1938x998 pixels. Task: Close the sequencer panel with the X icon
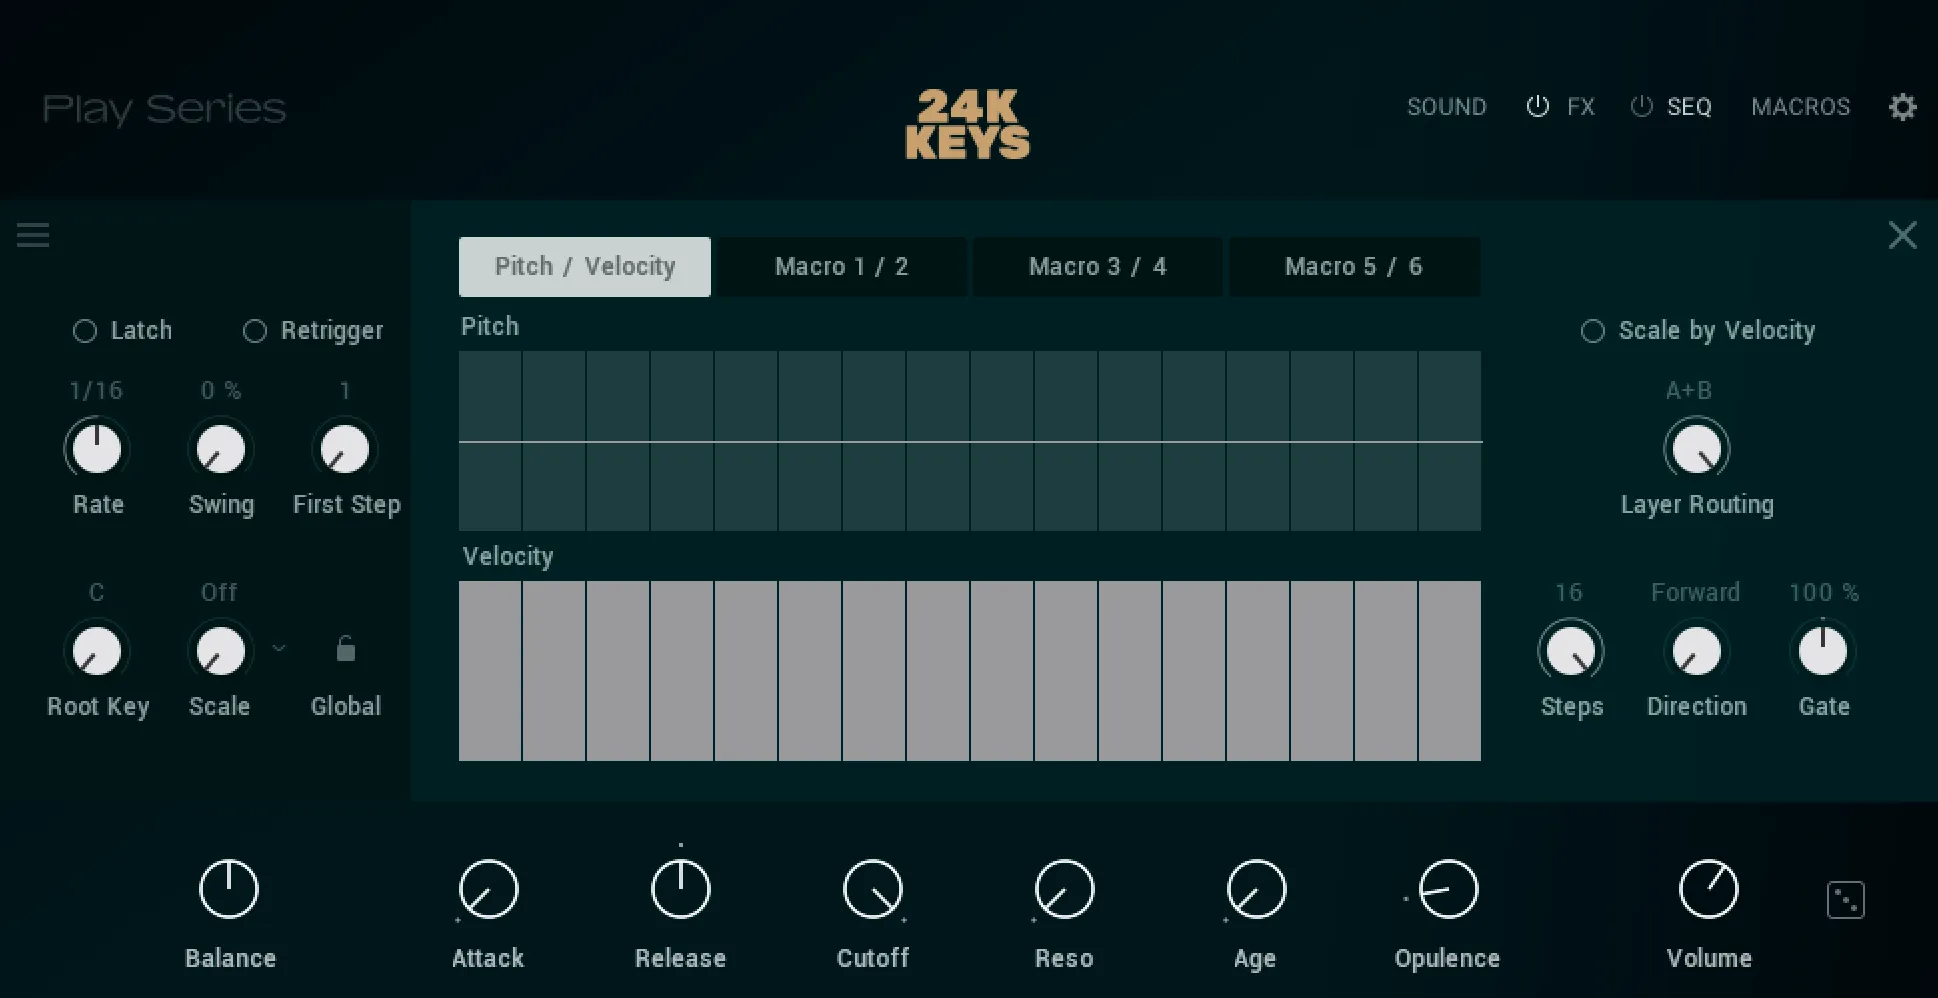(1903, 235)
